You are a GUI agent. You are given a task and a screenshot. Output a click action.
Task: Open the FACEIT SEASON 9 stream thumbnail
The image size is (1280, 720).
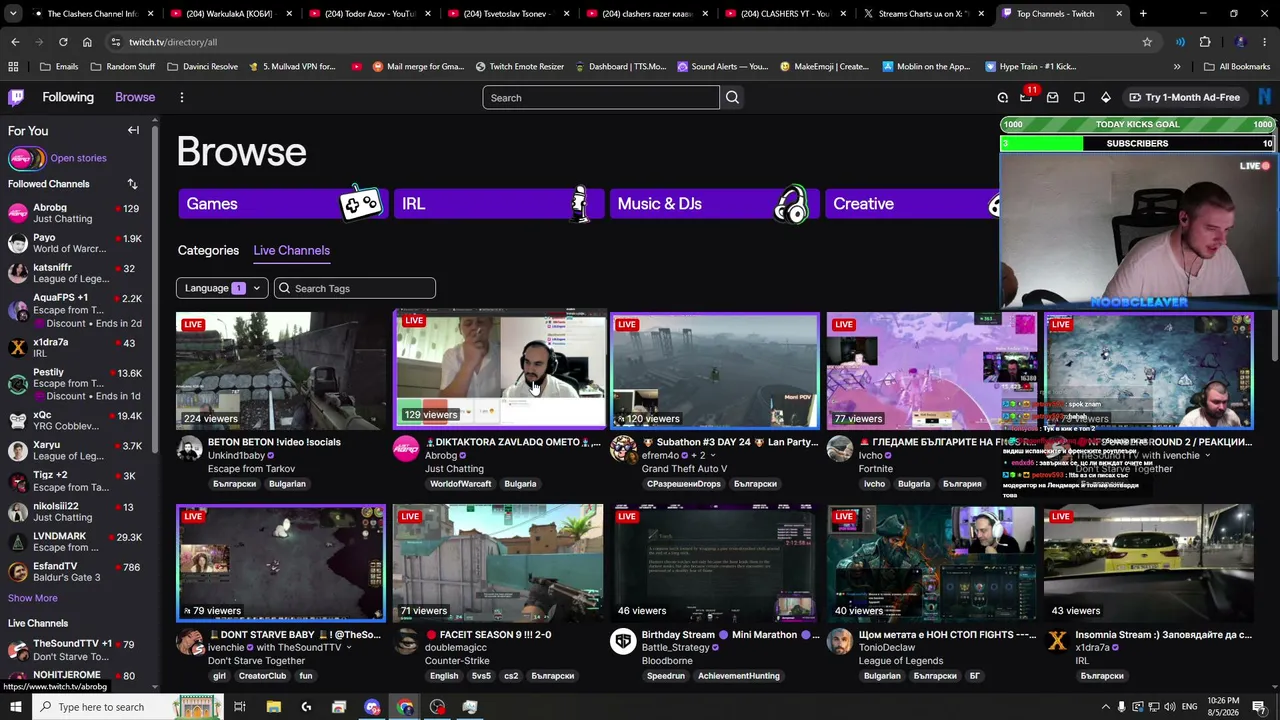coord(498,563)
